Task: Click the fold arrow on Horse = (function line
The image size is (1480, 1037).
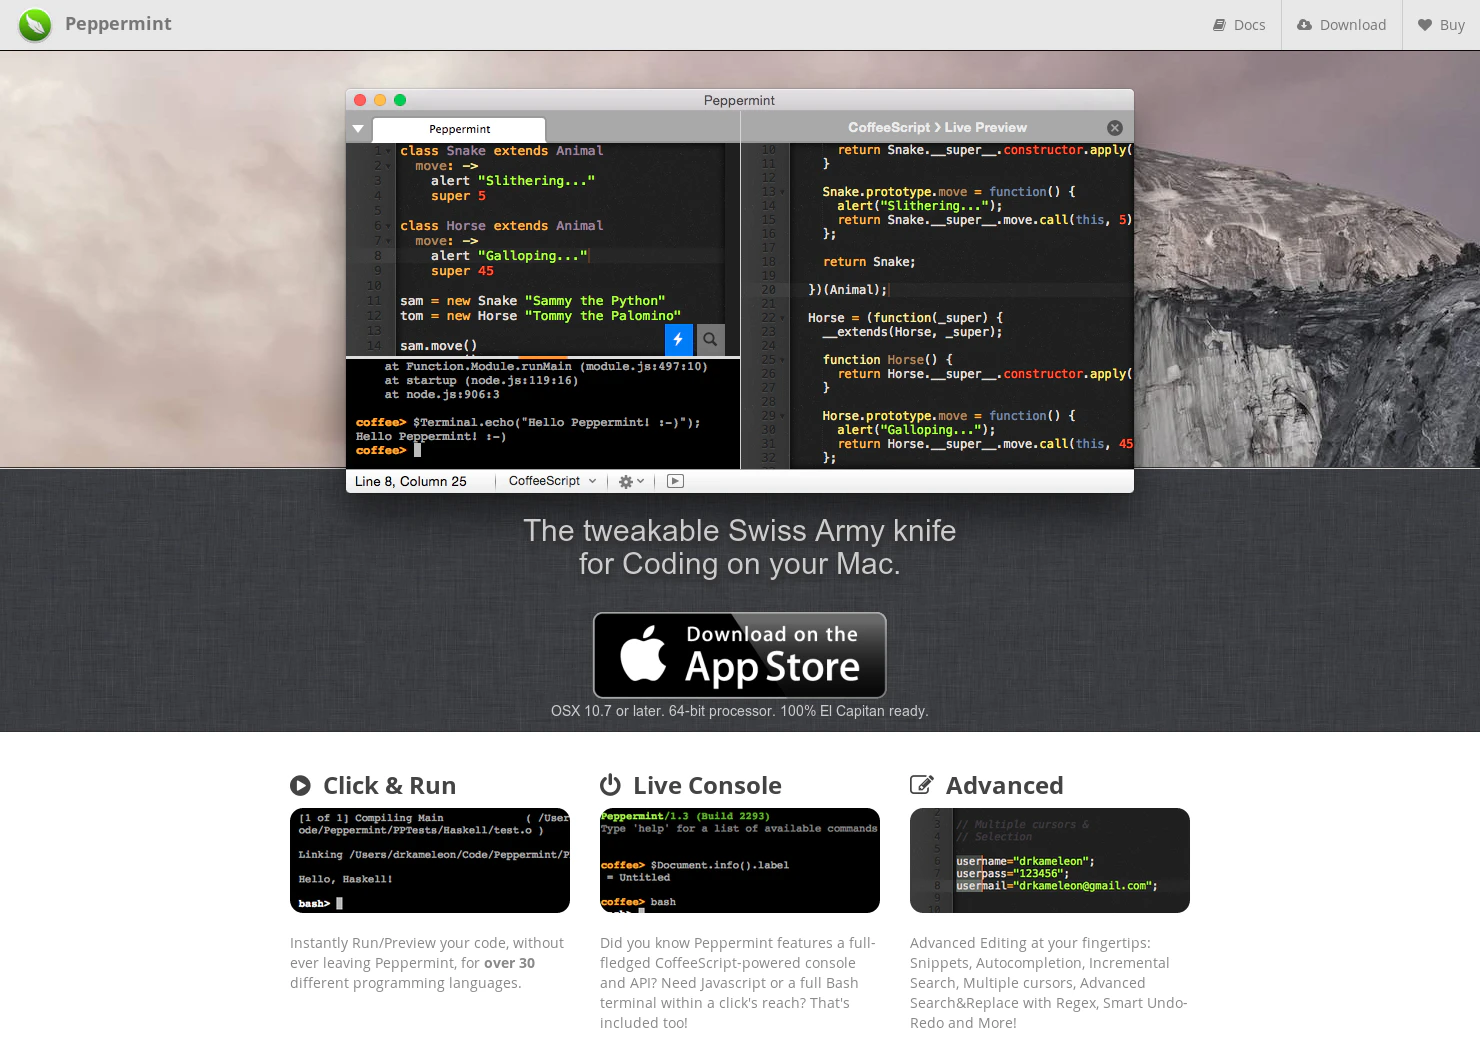Action: 782,318
